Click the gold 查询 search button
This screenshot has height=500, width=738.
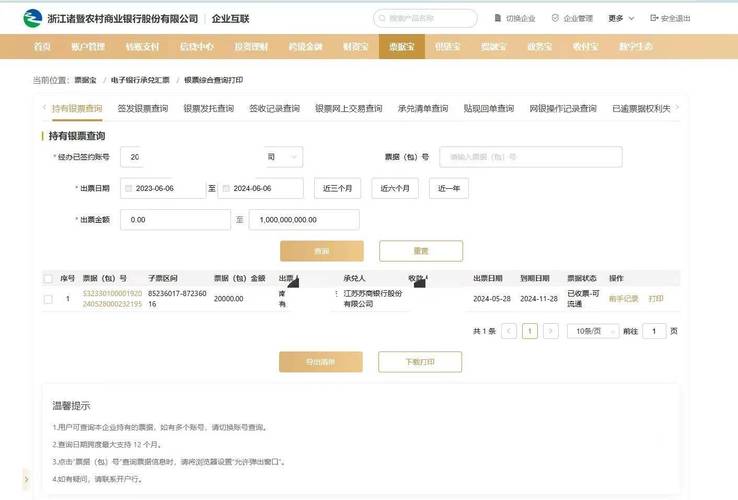click(x=322, y=251)
